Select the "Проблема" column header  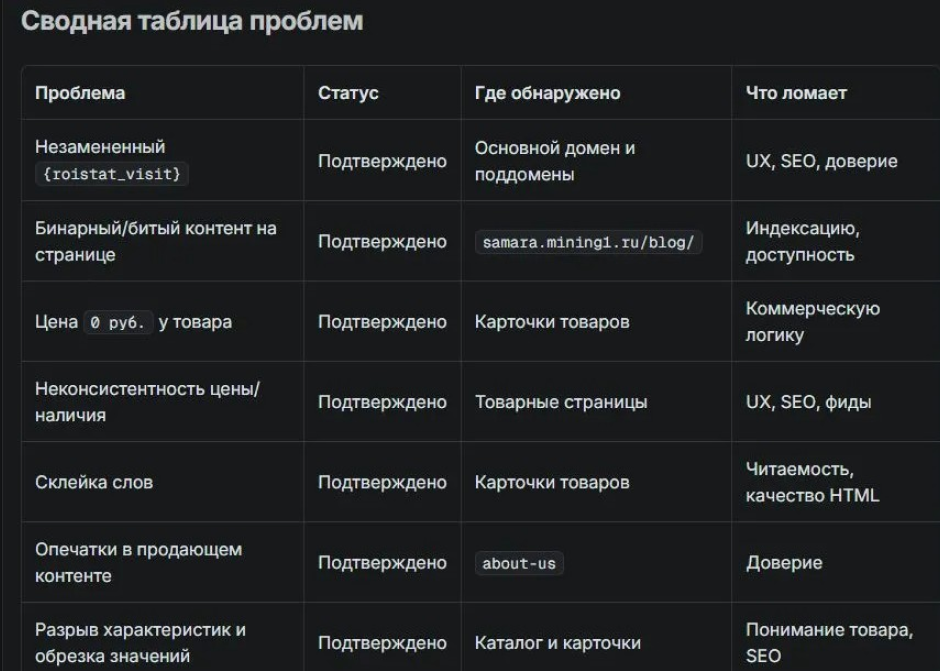(x=80, y=93)
